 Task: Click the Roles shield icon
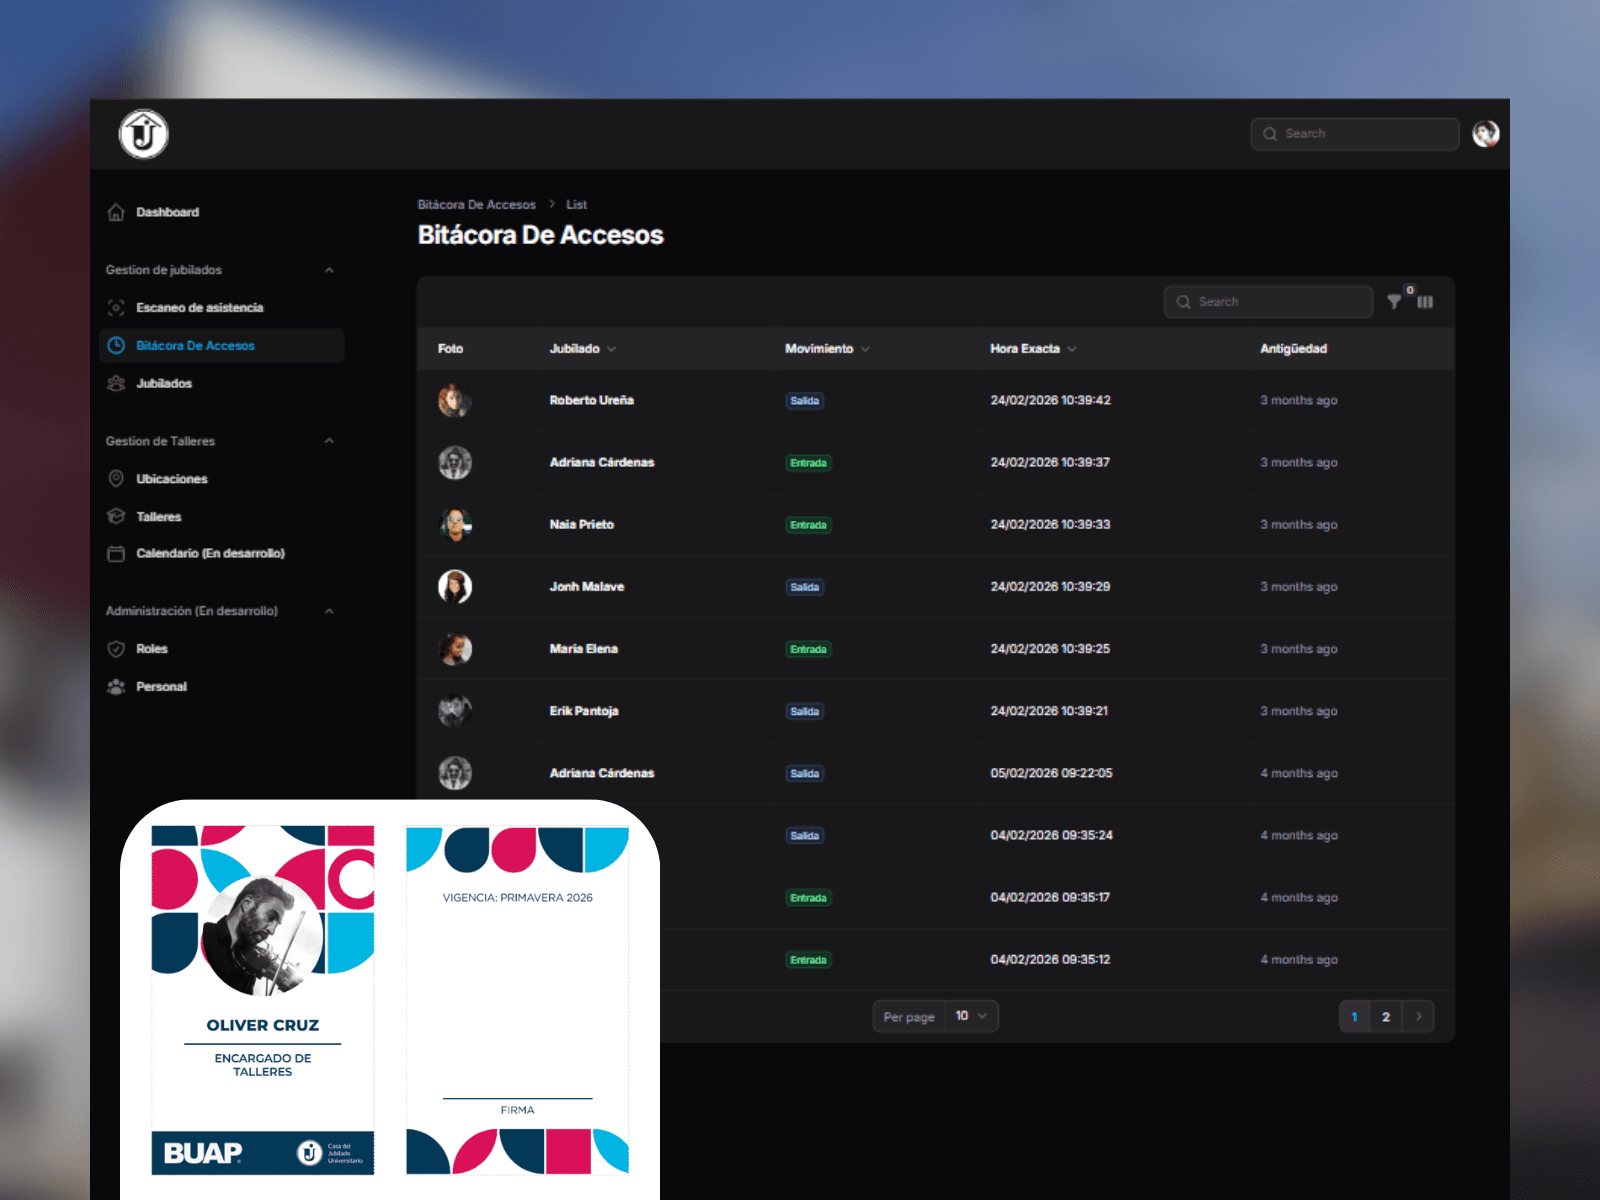(x=116, y=649)
